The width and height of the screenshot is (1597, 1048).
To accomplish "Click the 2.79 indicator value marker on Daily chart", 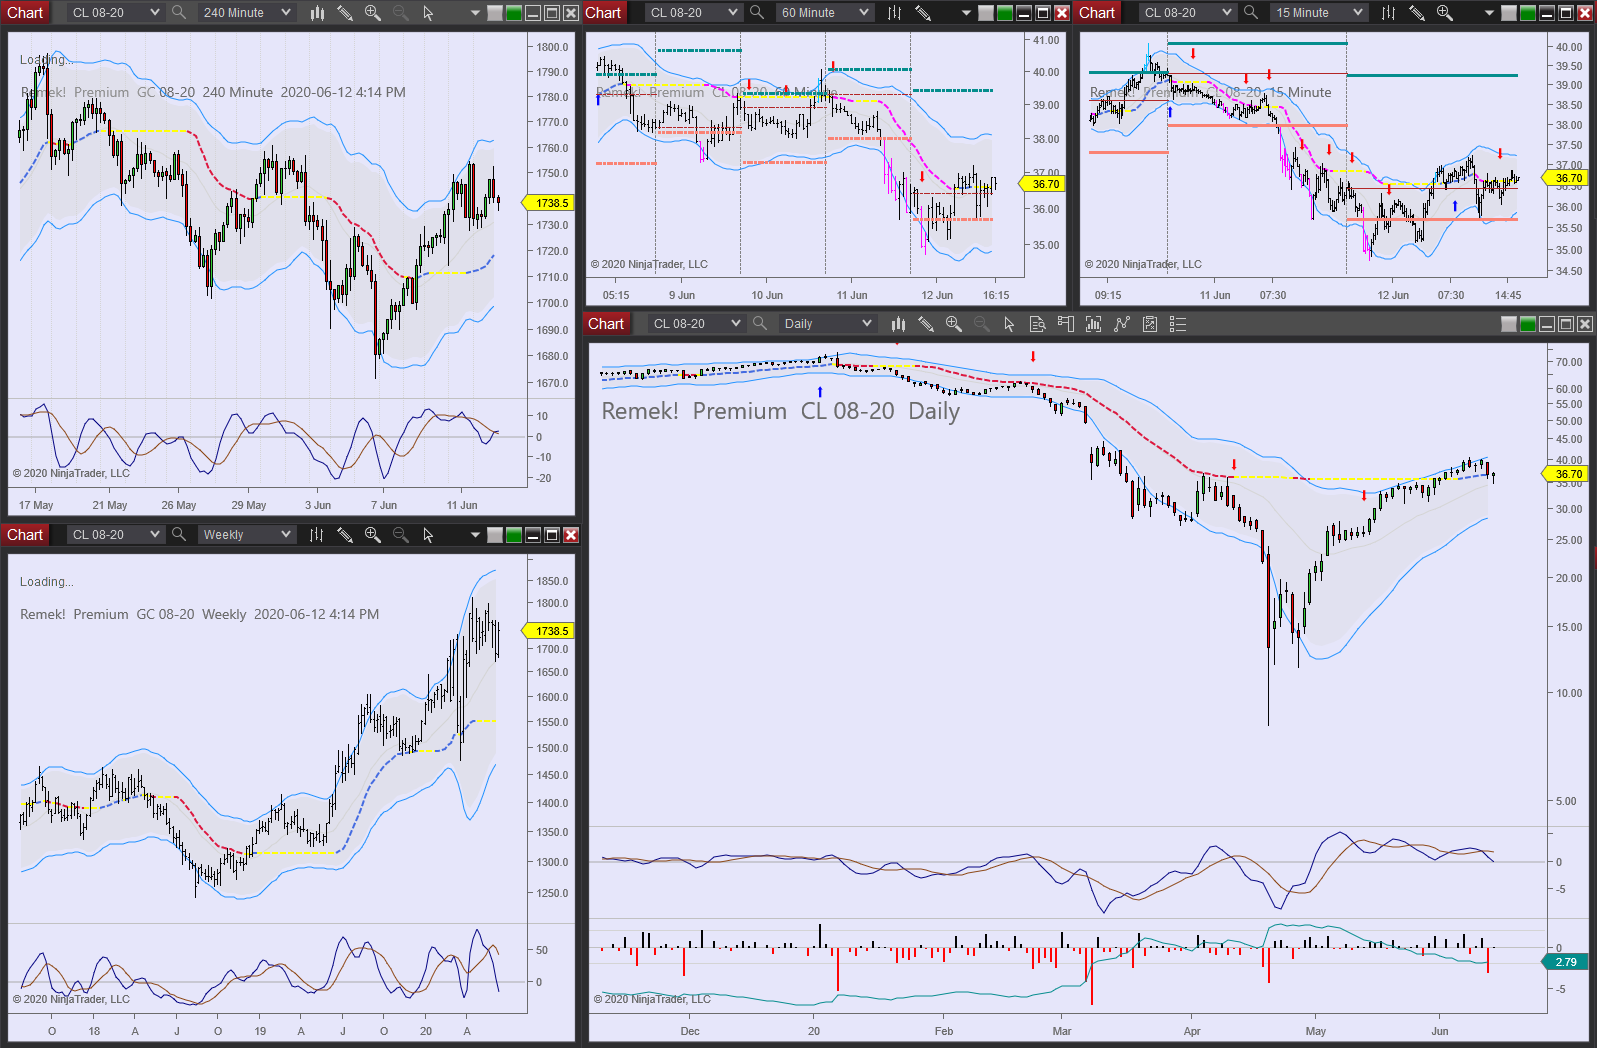I will click(1566, 962).
